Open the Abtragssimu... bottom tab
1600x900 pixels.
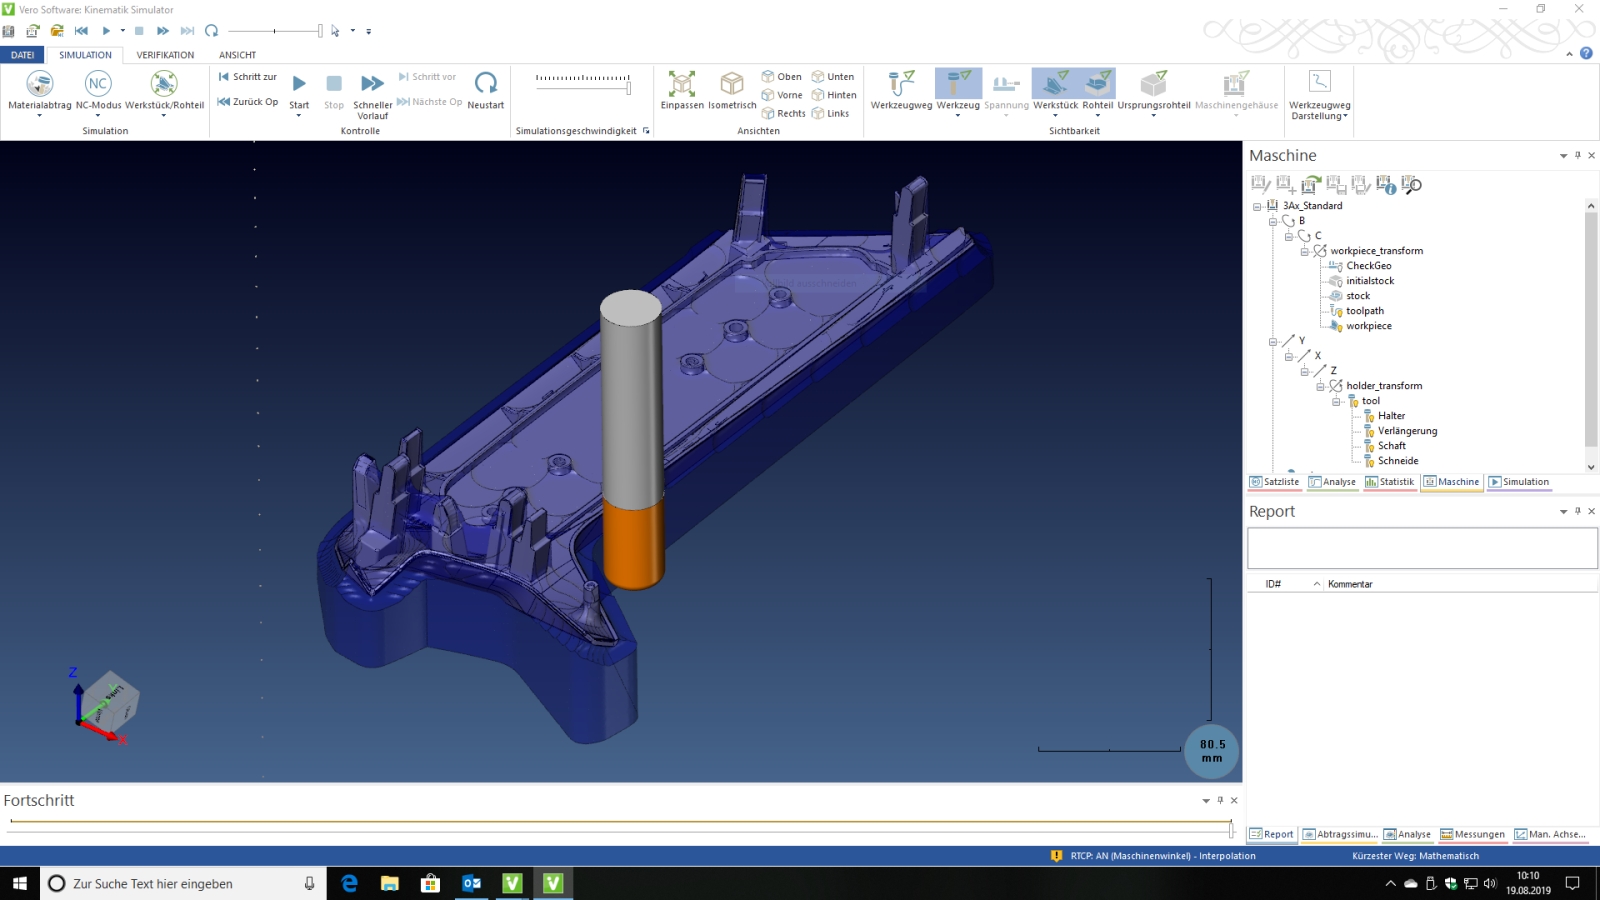click(x=1340, y=834)
